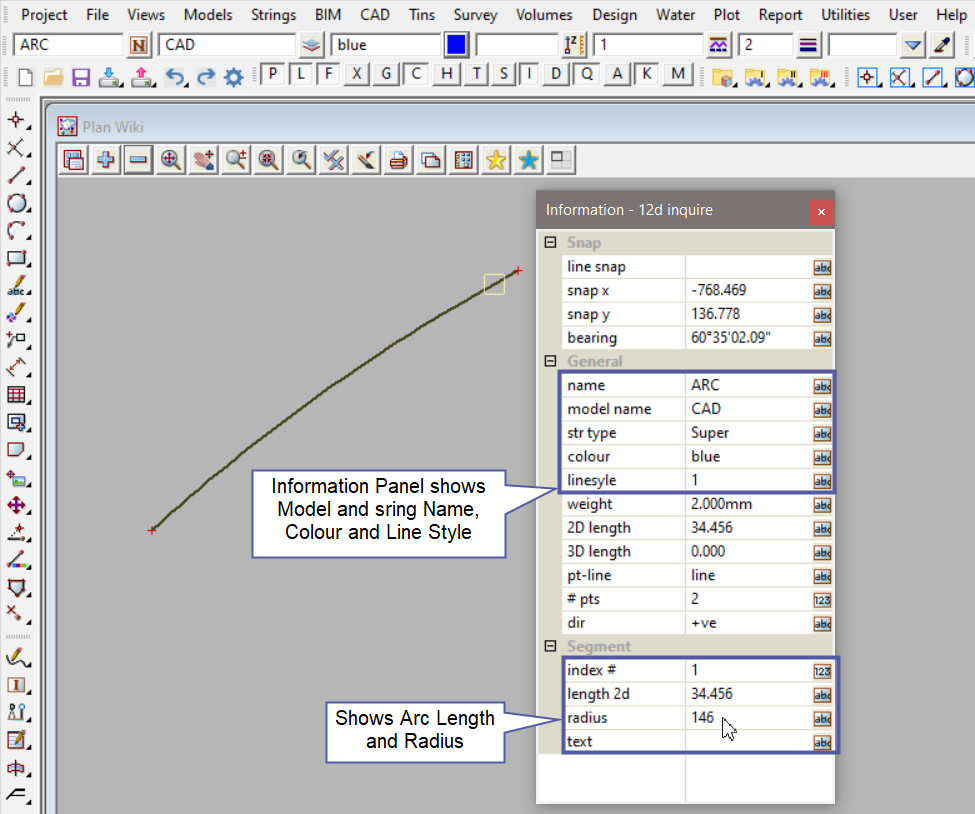
Task: Open the Survey menu
Action: click(x=475, y=15)
